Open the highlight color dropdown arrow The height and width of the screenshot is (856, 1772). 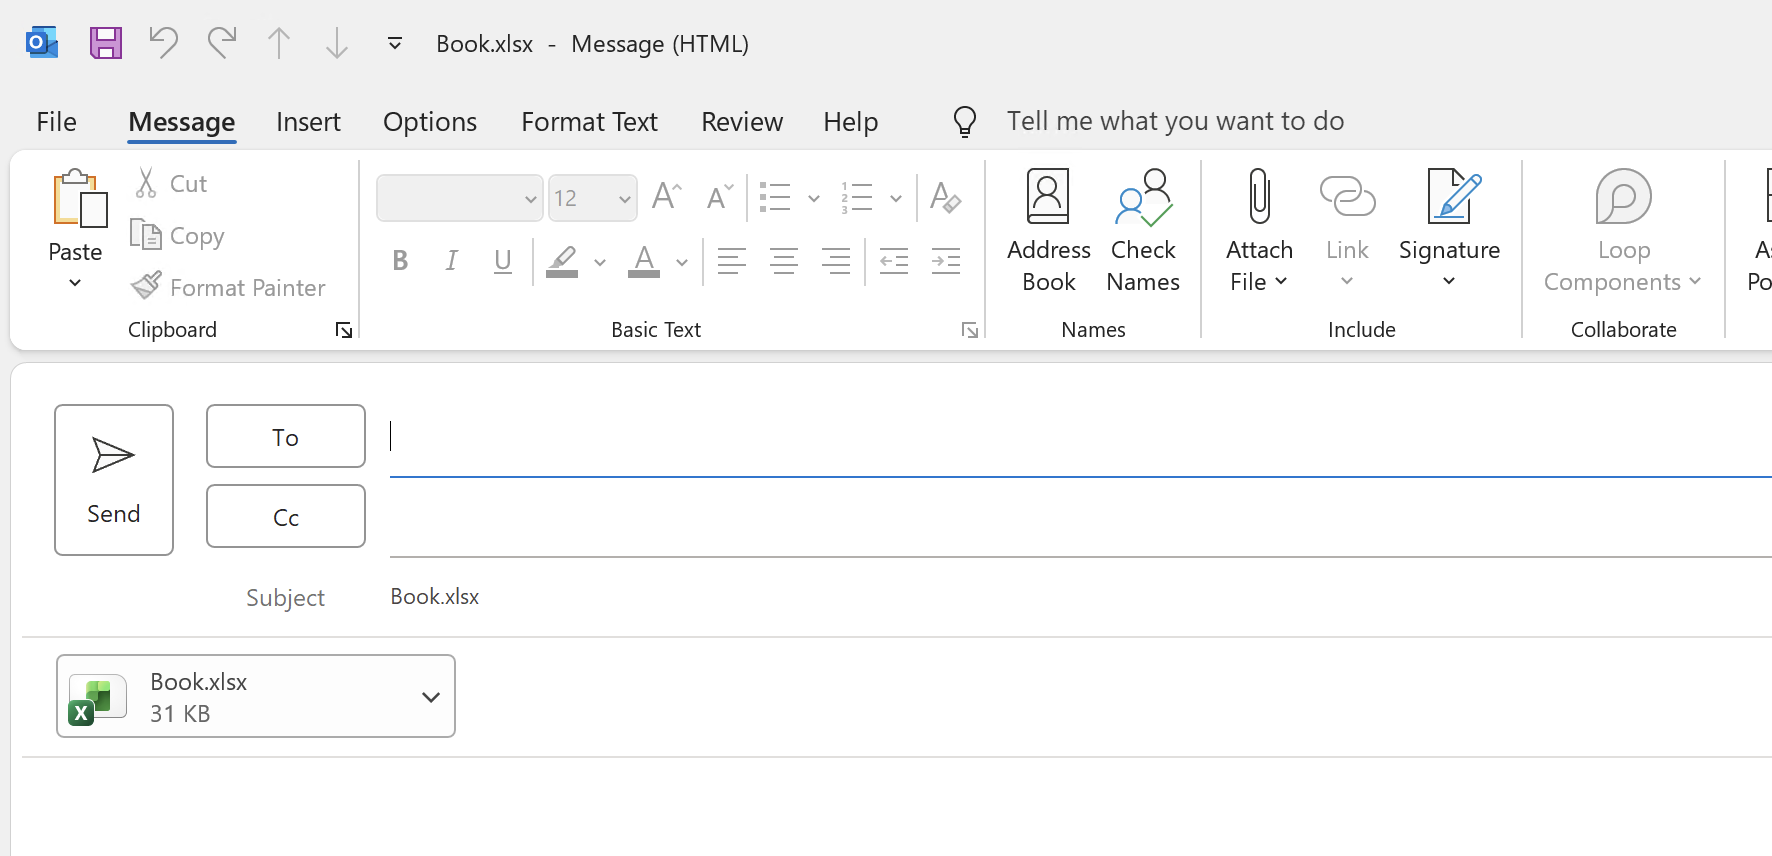coord(600,262)
